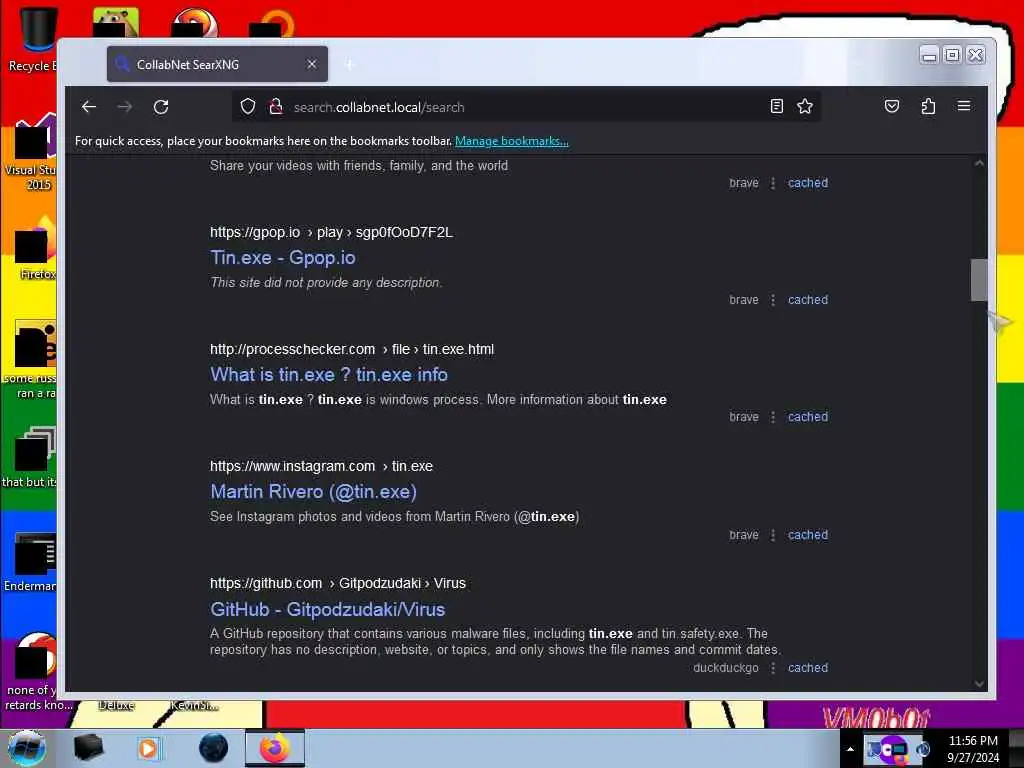
Task: Toggle reader view icon in address bar
Action: tap(776, 106)
